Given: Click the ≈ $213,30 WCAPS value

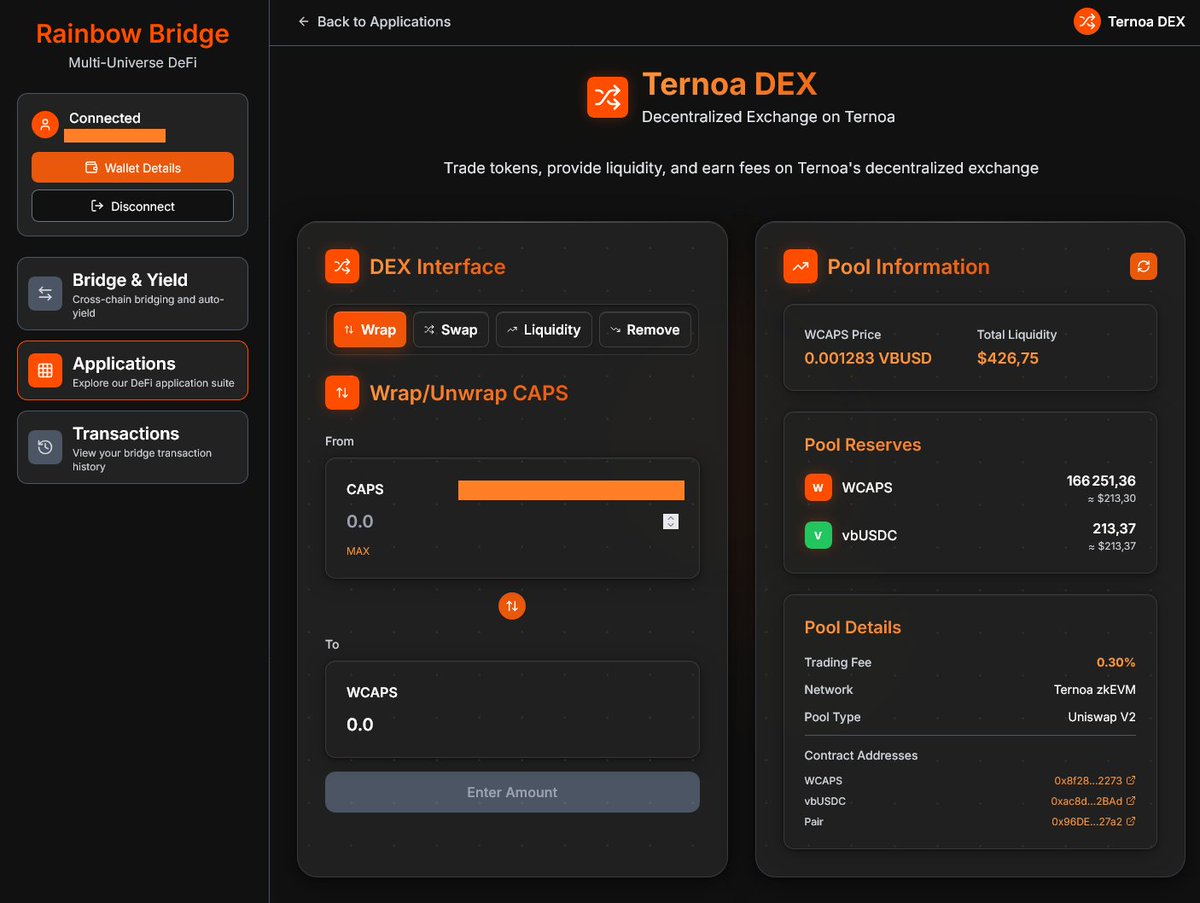Looking at the screenshot, I should pos(1112,498).
